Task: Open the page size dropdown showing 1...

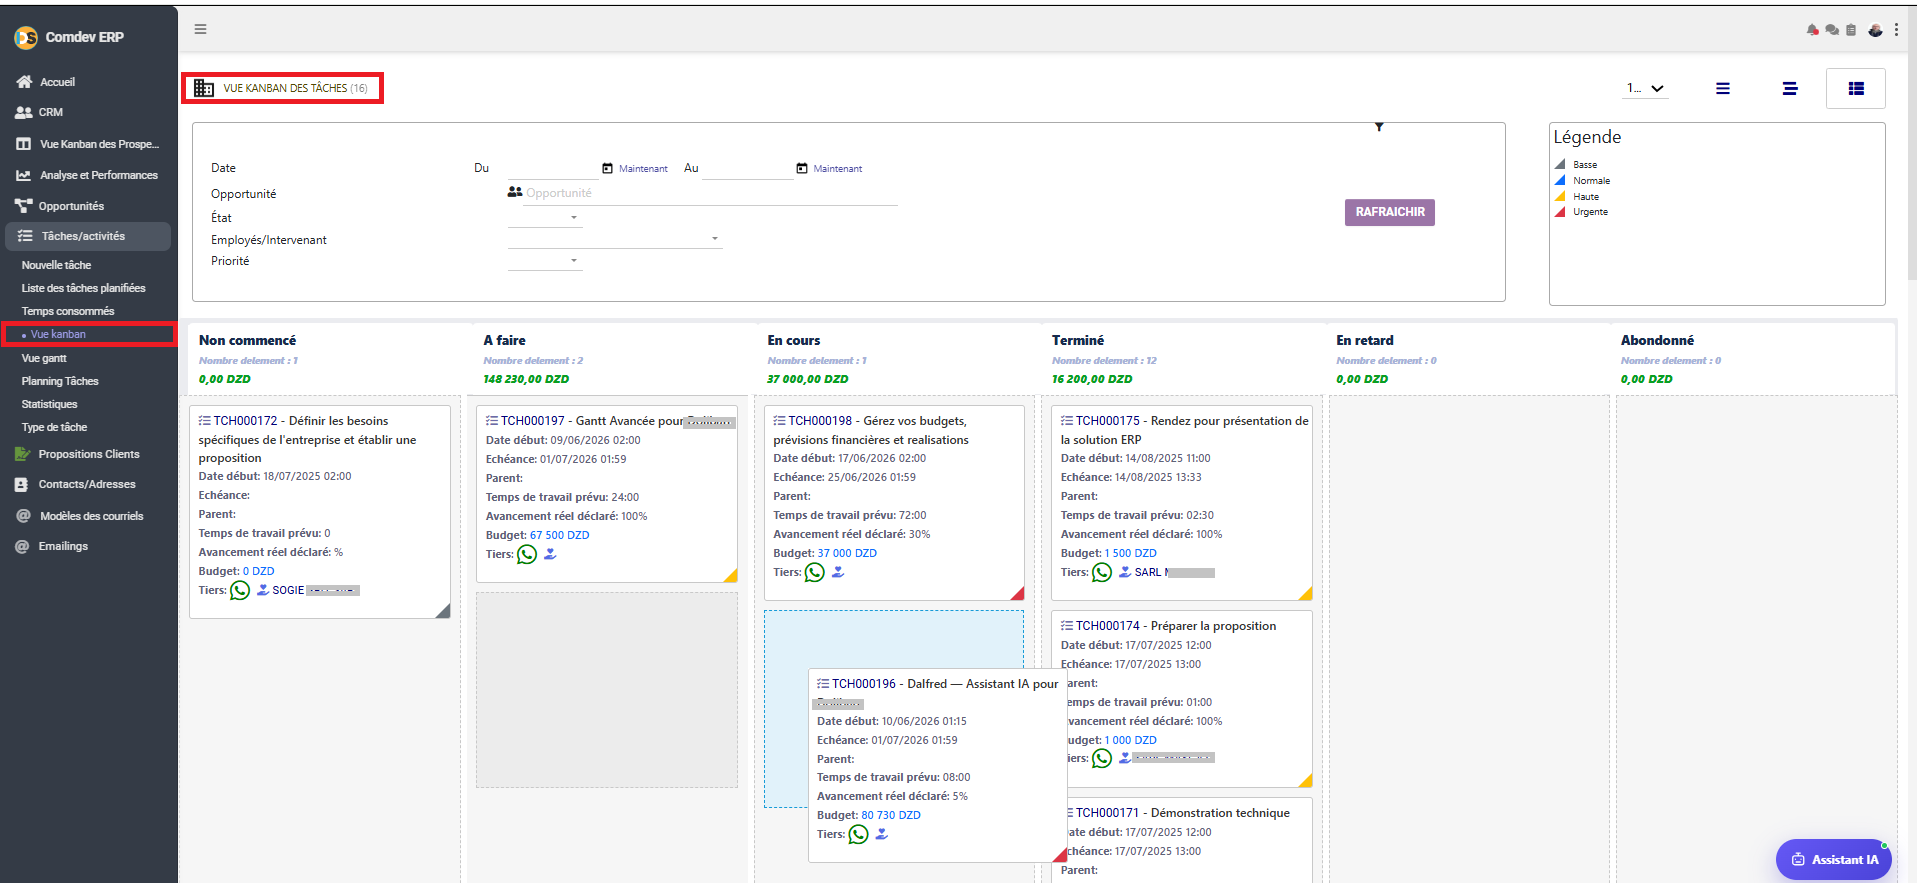Action: [x=1645, y=88]
